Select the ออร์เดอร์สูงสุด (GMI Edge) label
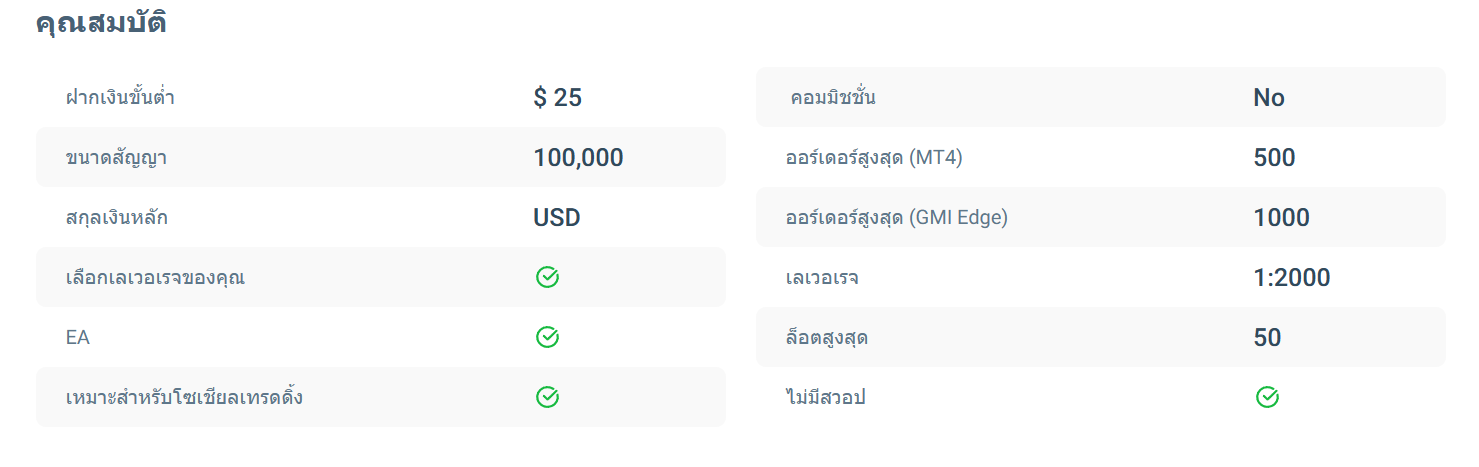Screen dimensions: 1479x467 [897, 218]
